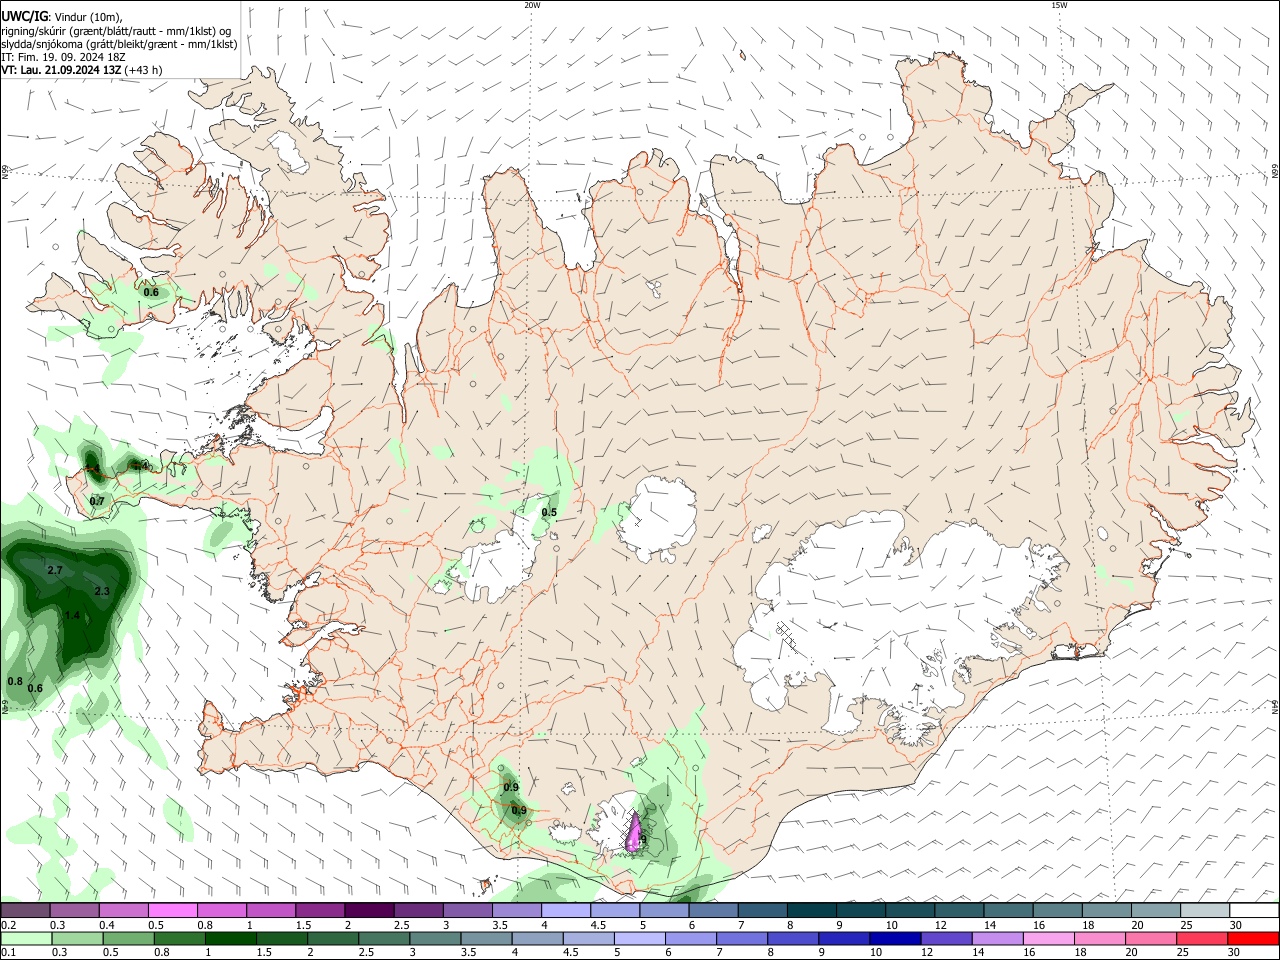The height and width of the screenshot is (960, 1280).
Task: Click the 0.8 precipitation value on the map
Action: click(15, 681)
